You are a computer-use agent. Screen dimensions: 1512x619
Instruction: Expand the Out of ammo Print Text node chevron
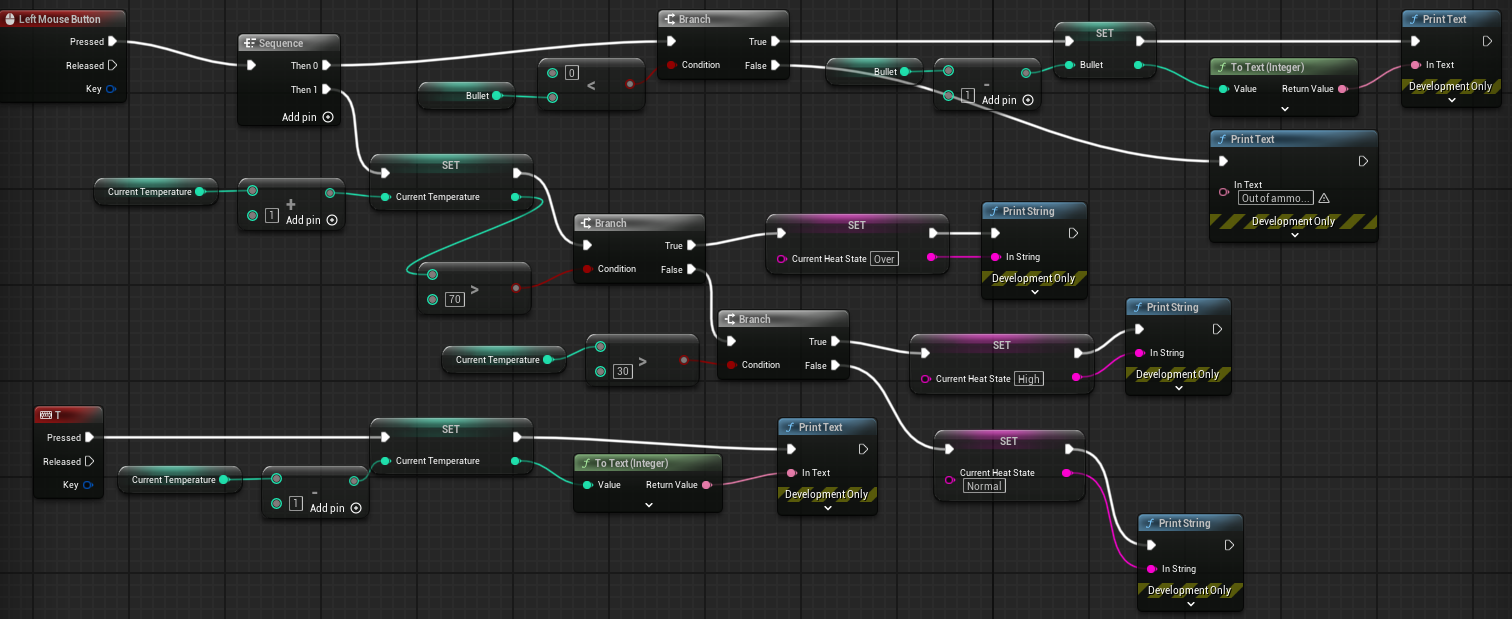click(x=1294, y=235)
